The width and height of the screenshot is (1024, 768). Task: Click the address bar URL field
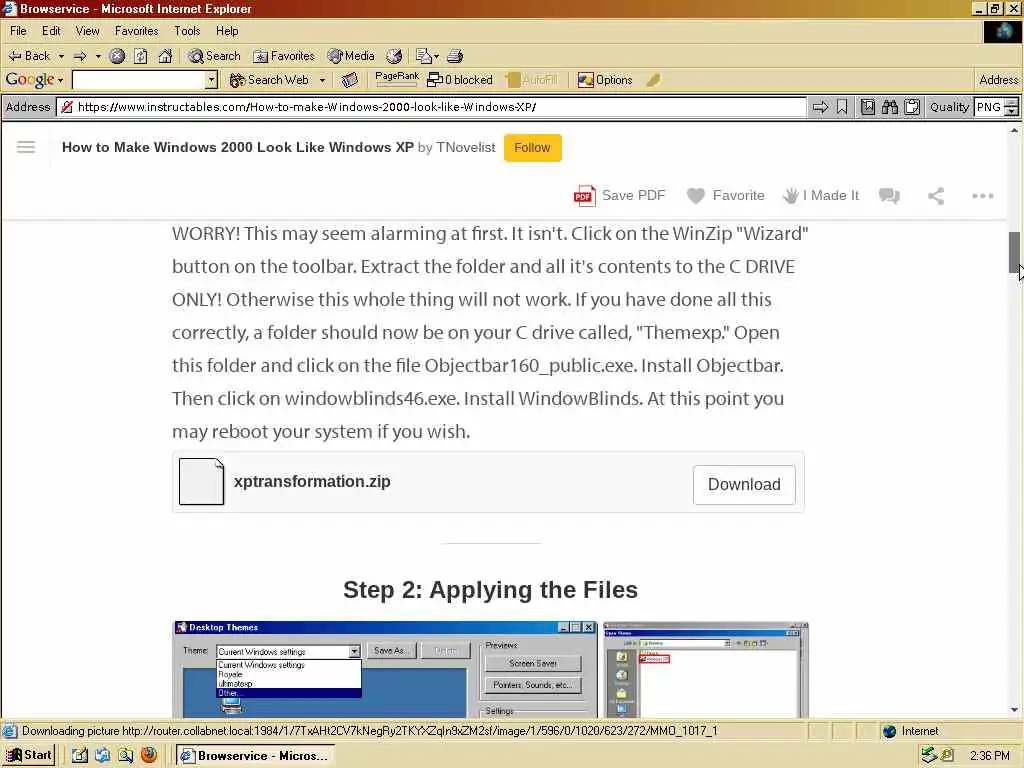tap(431, 107)
